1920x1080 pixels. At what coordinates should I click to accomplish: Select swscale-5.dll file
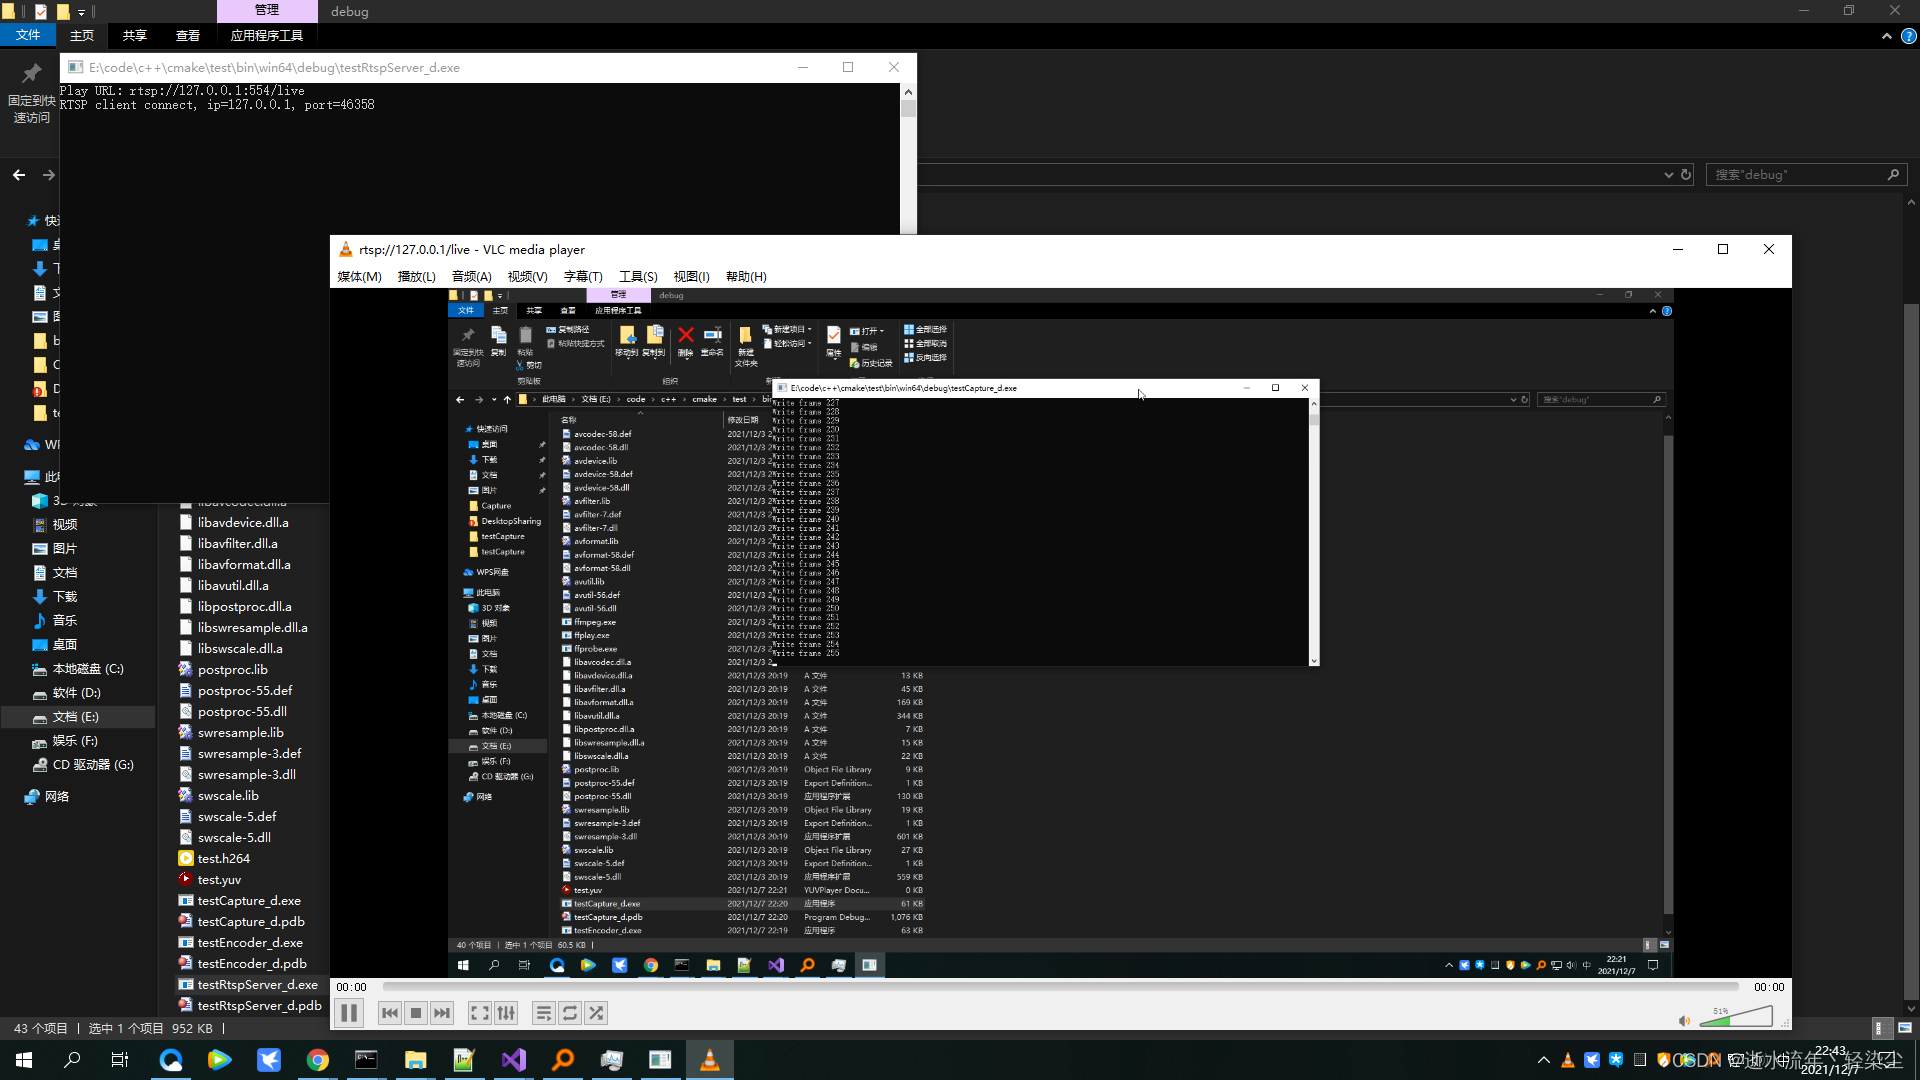[234, 838]
